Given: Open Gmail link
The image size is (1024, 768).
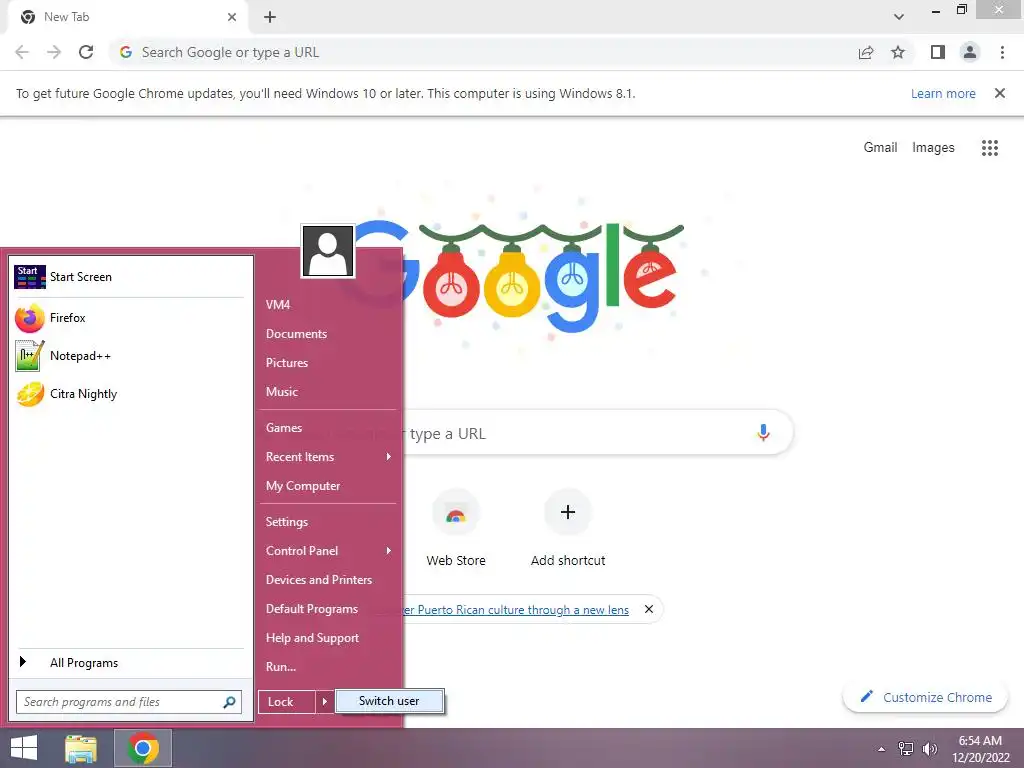Looking at the screenshot, I should coord(880,148).
